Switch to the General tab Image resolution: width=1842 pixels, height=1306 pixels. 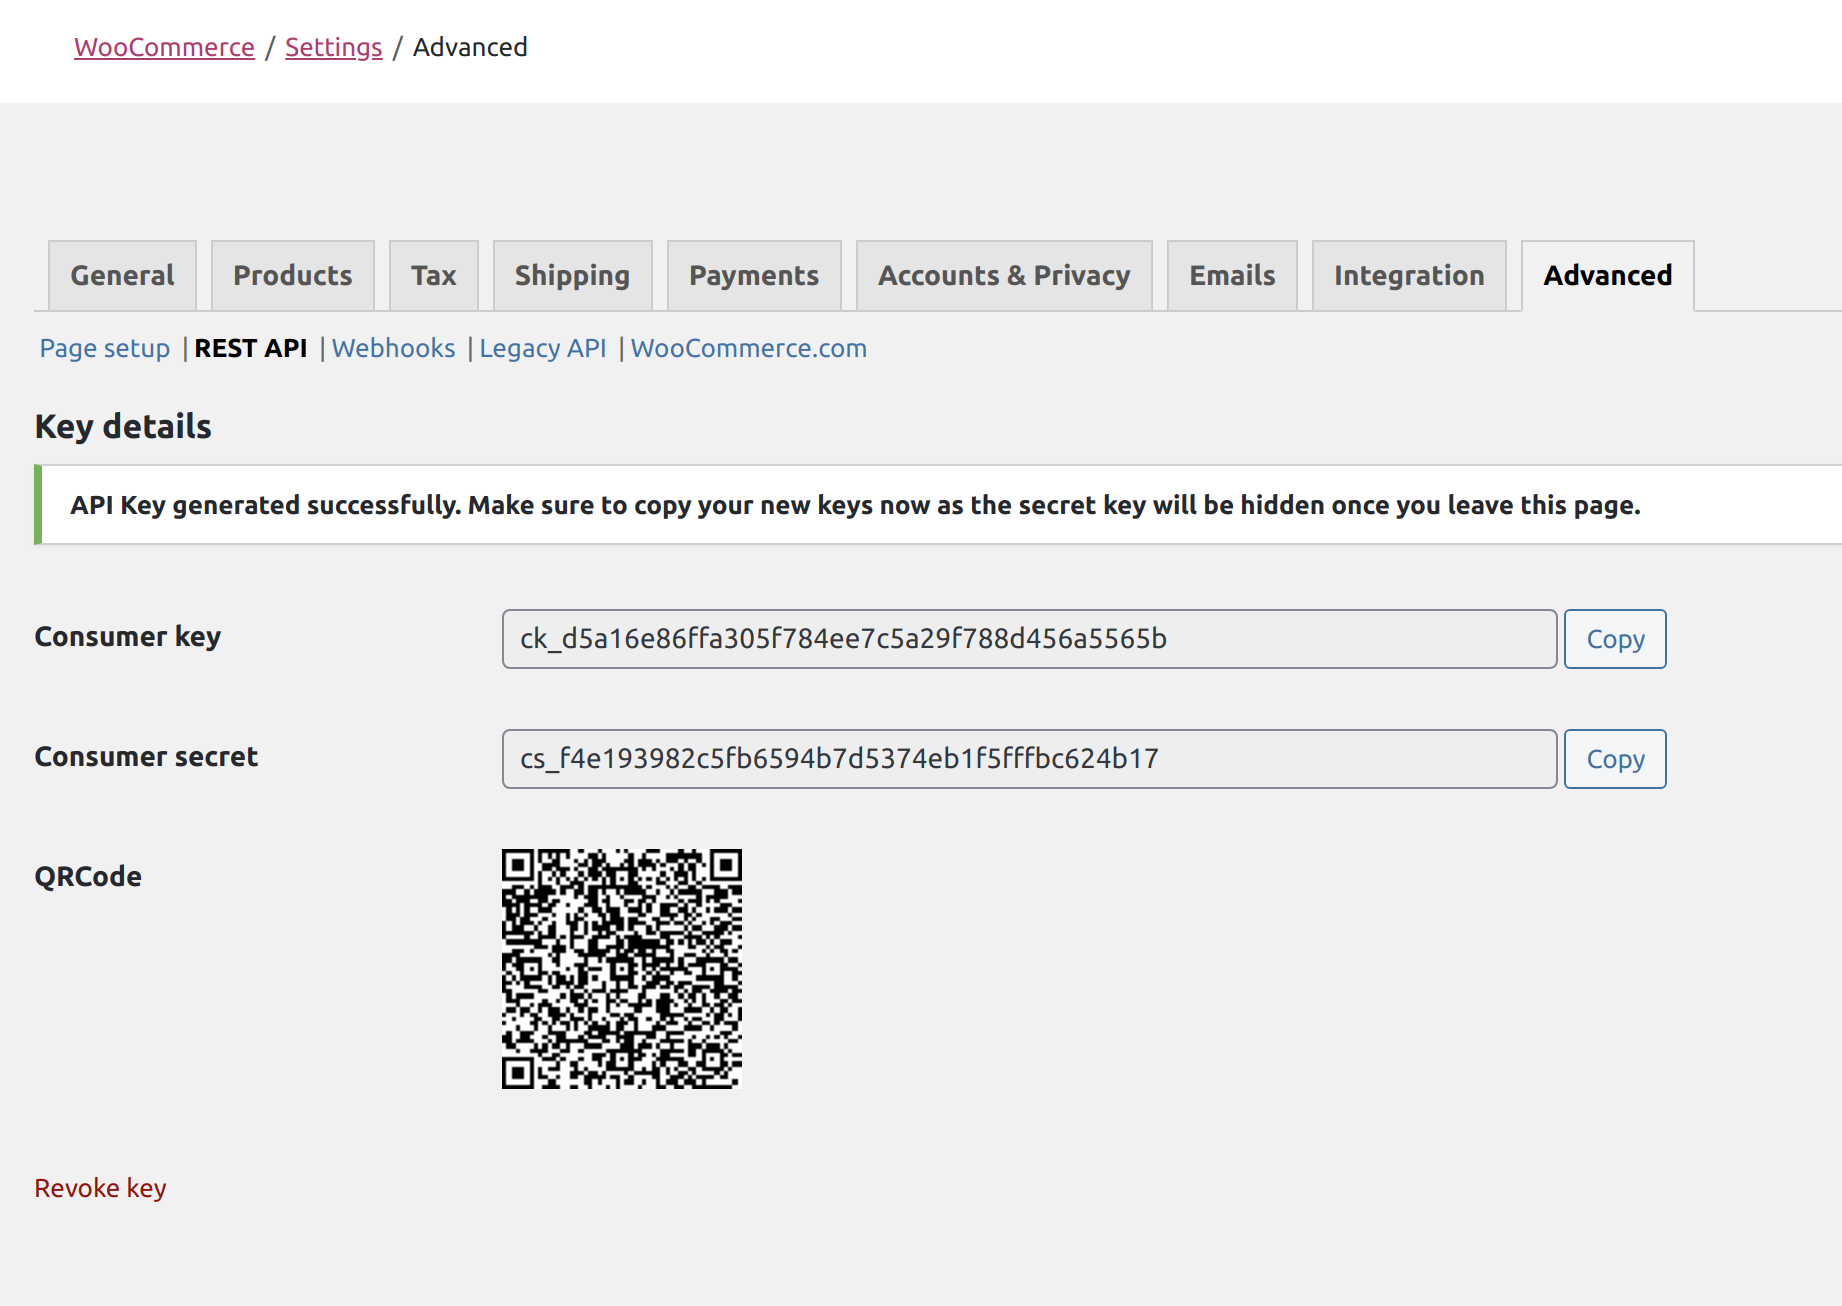point(122,275)
